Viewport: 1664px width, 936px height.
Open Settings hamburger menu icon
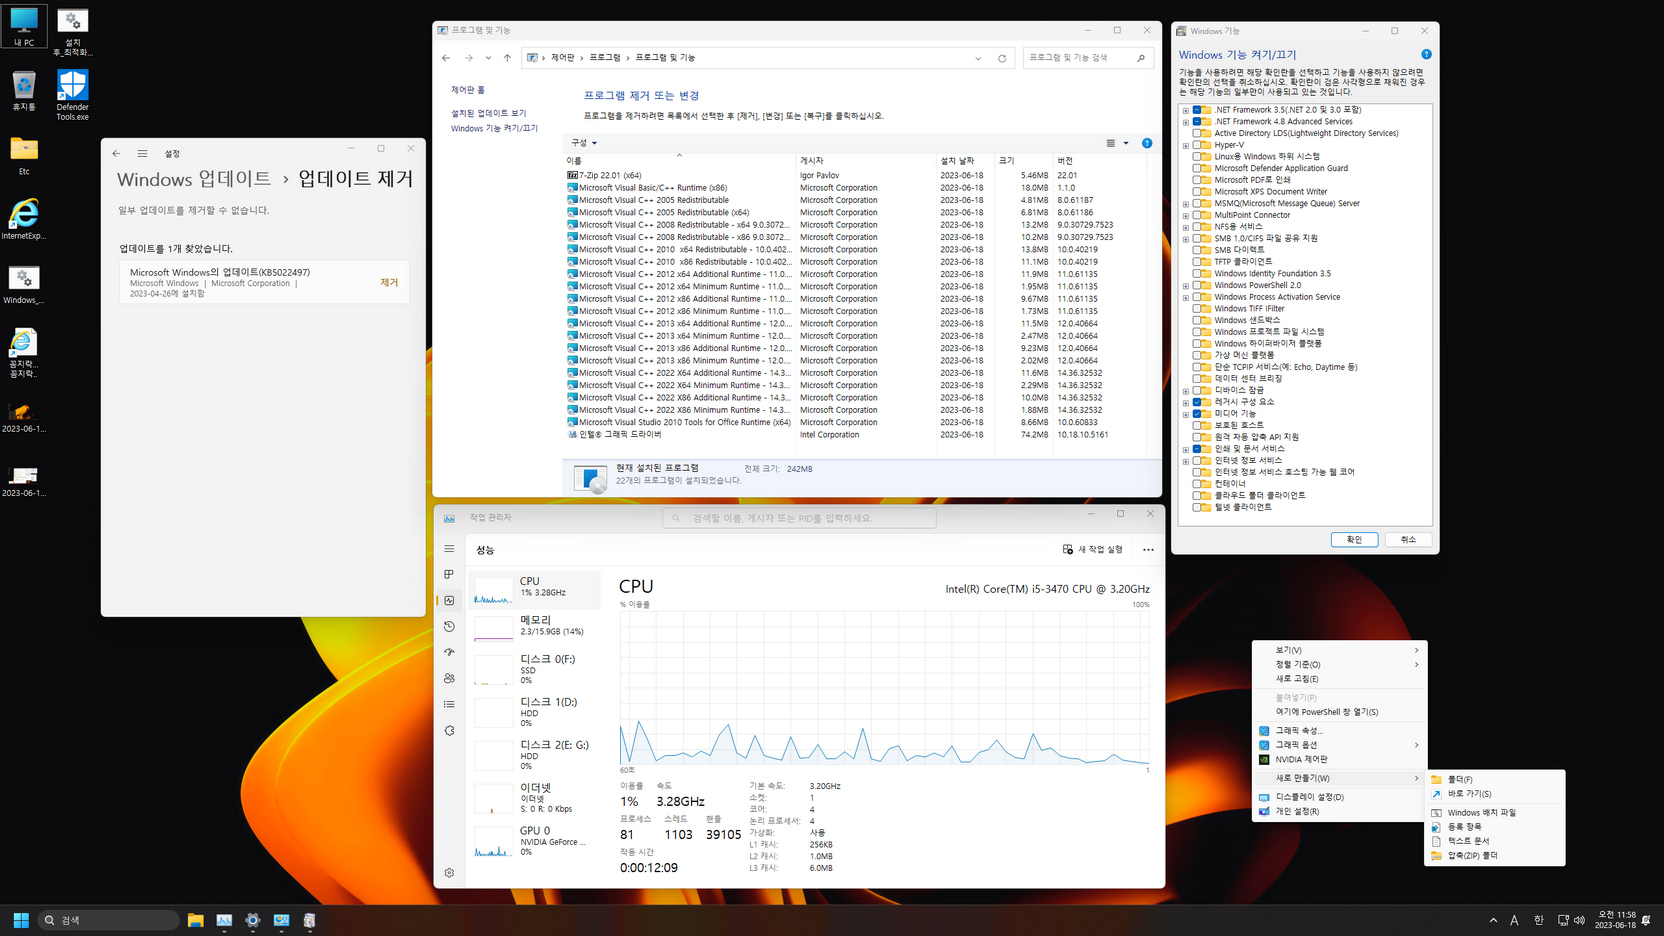[142, 153]
